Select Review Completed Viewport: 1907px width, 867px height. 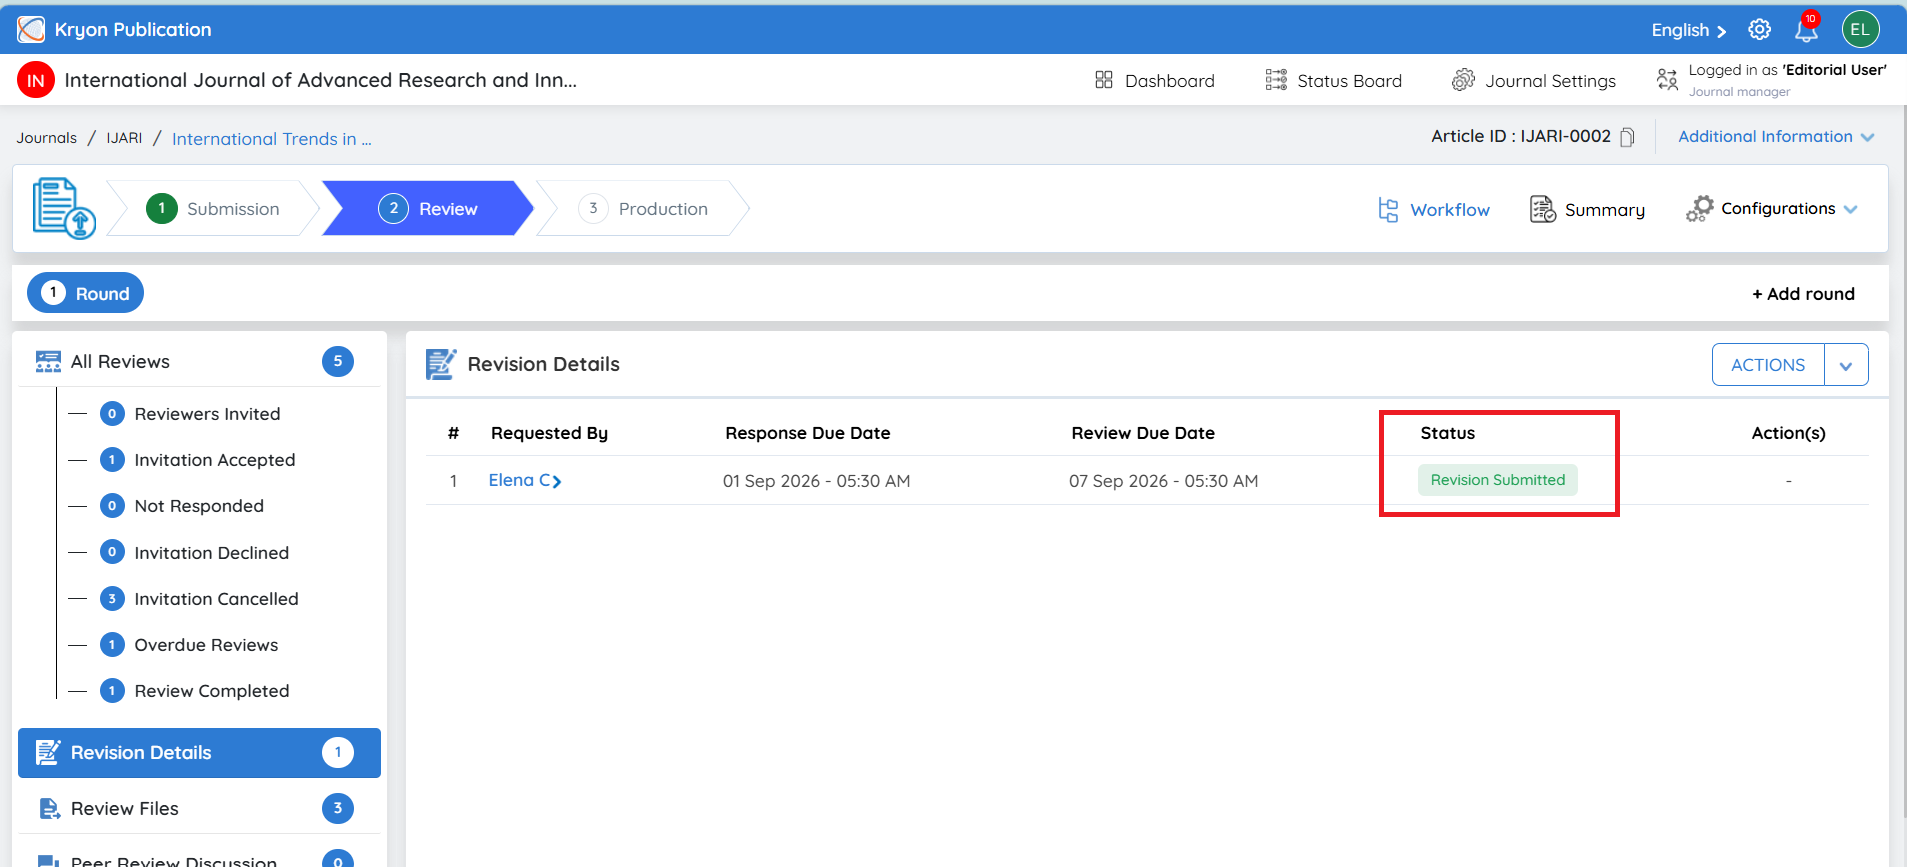pos(195,691)
